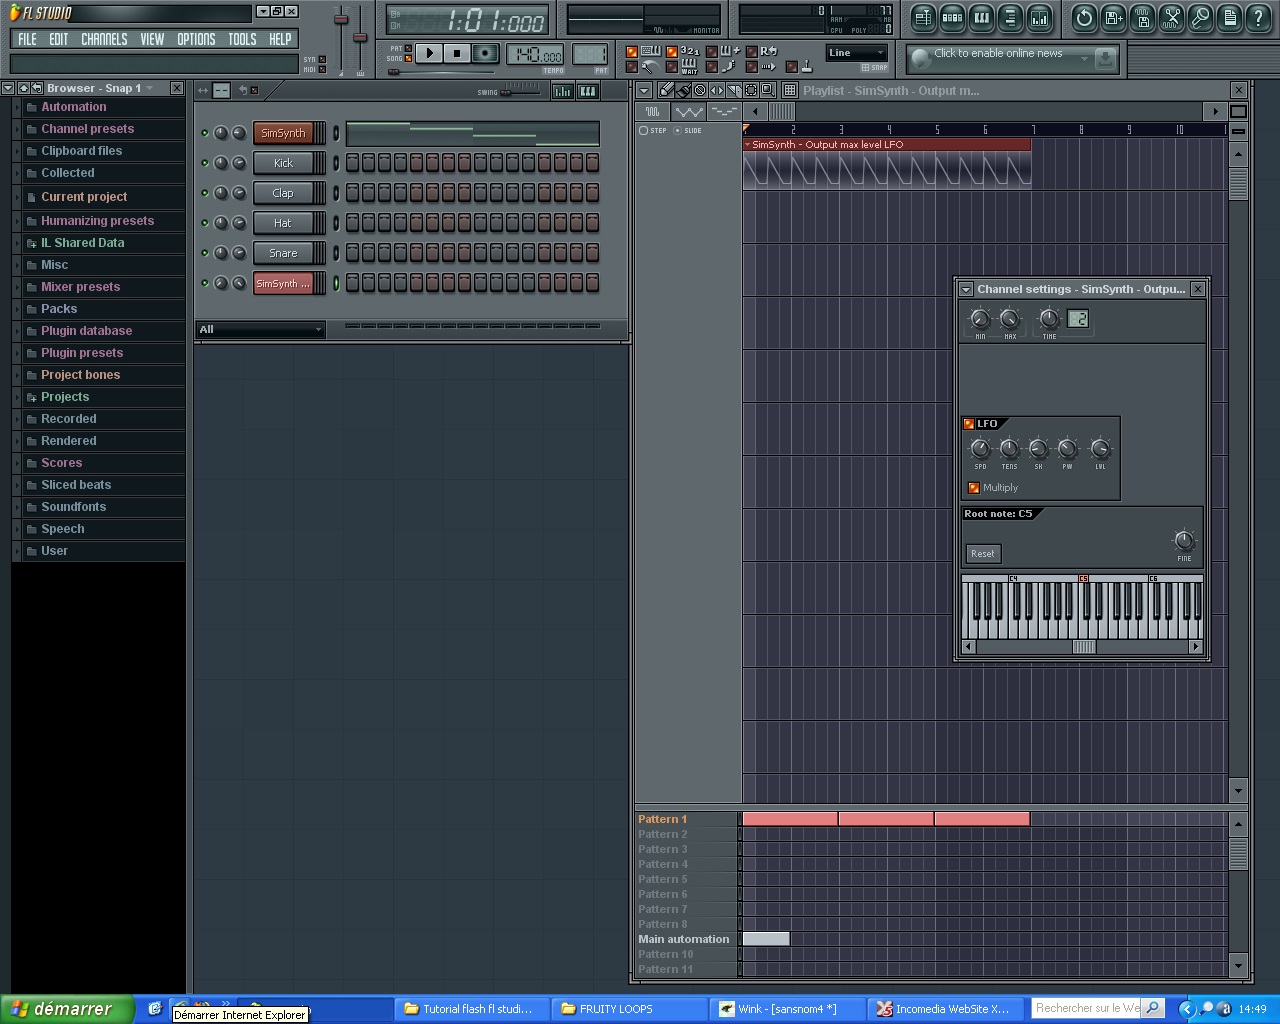Select the slice tool in Playlist
The width and height of the screenshot is (1280, 1024).
pyautogui.click(x=734, y=90)
